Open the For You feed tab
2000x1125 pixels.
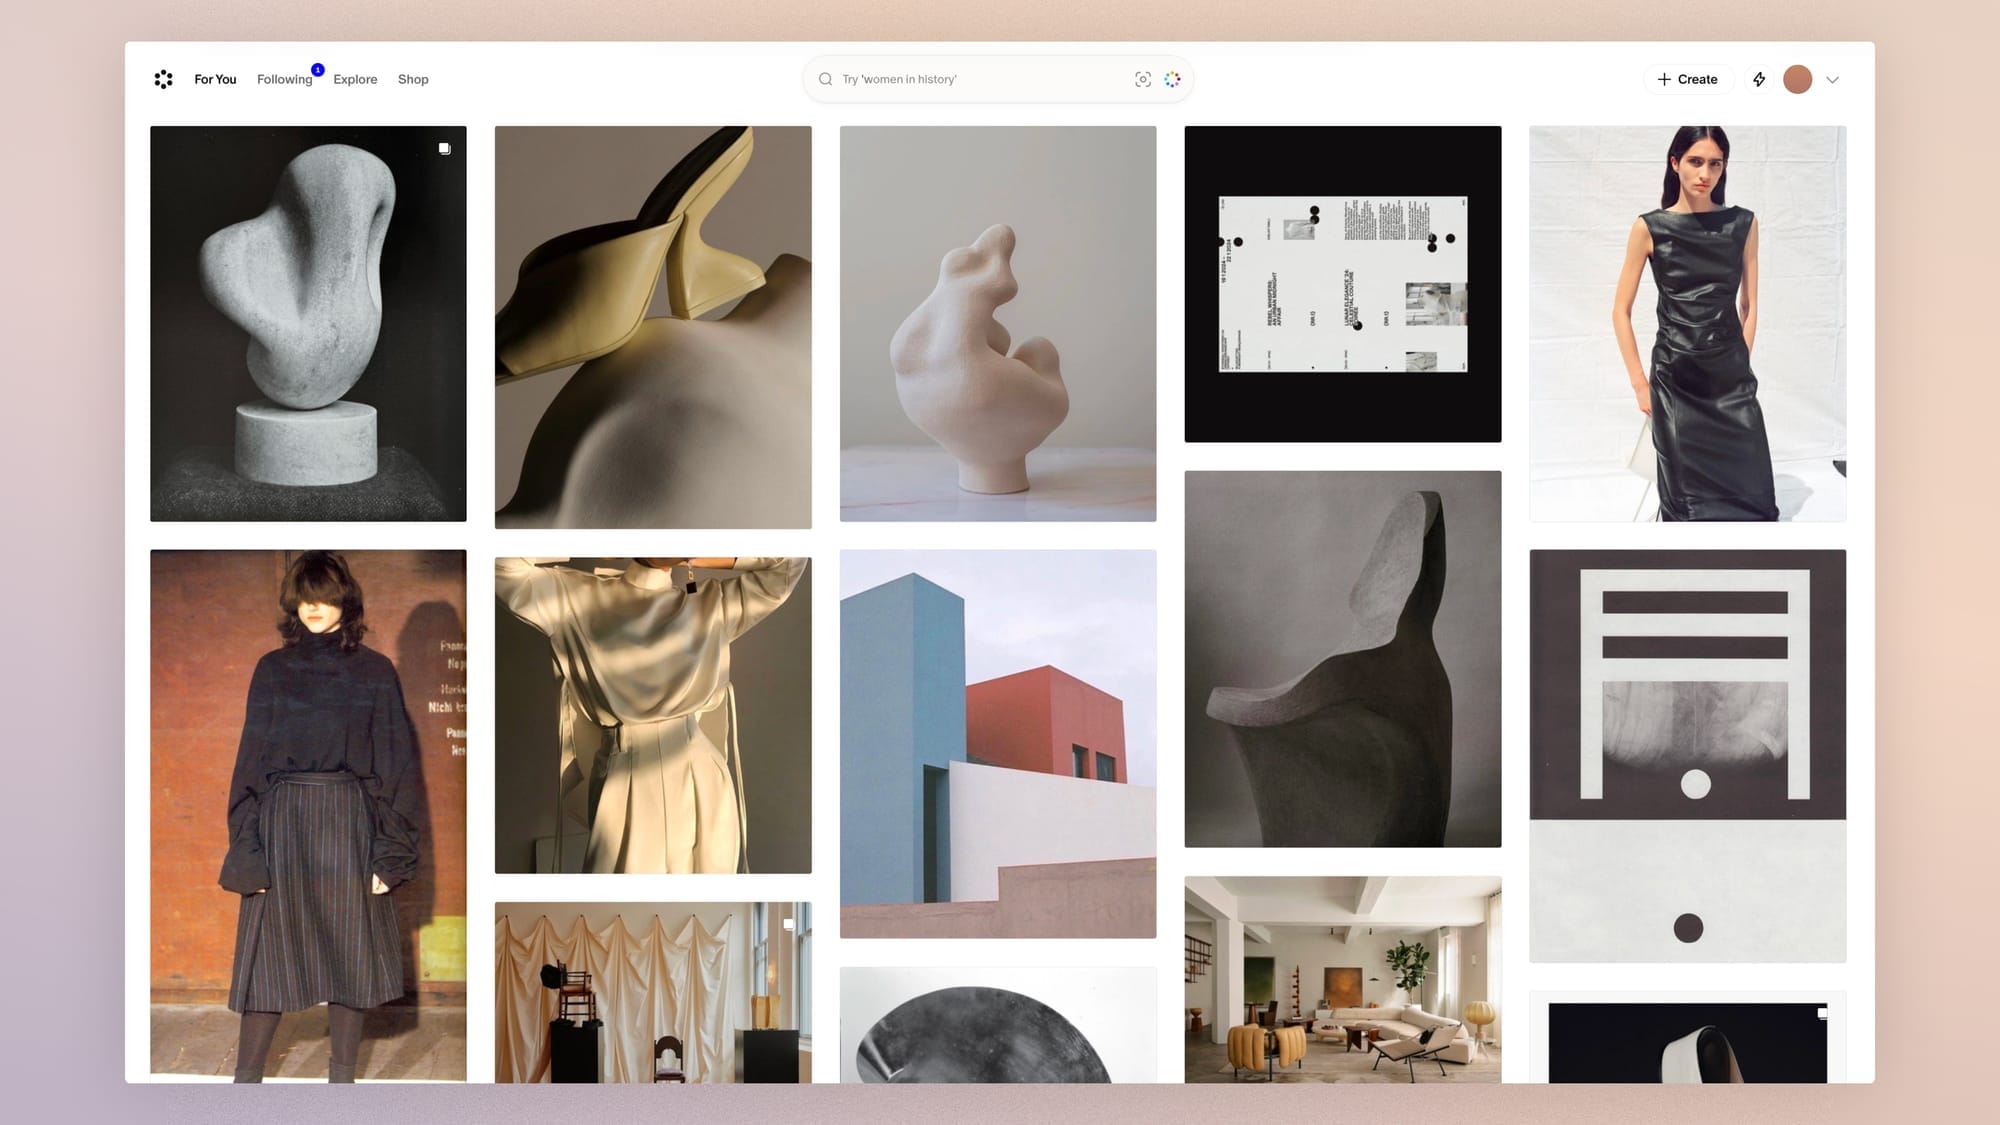click(215, 79)
